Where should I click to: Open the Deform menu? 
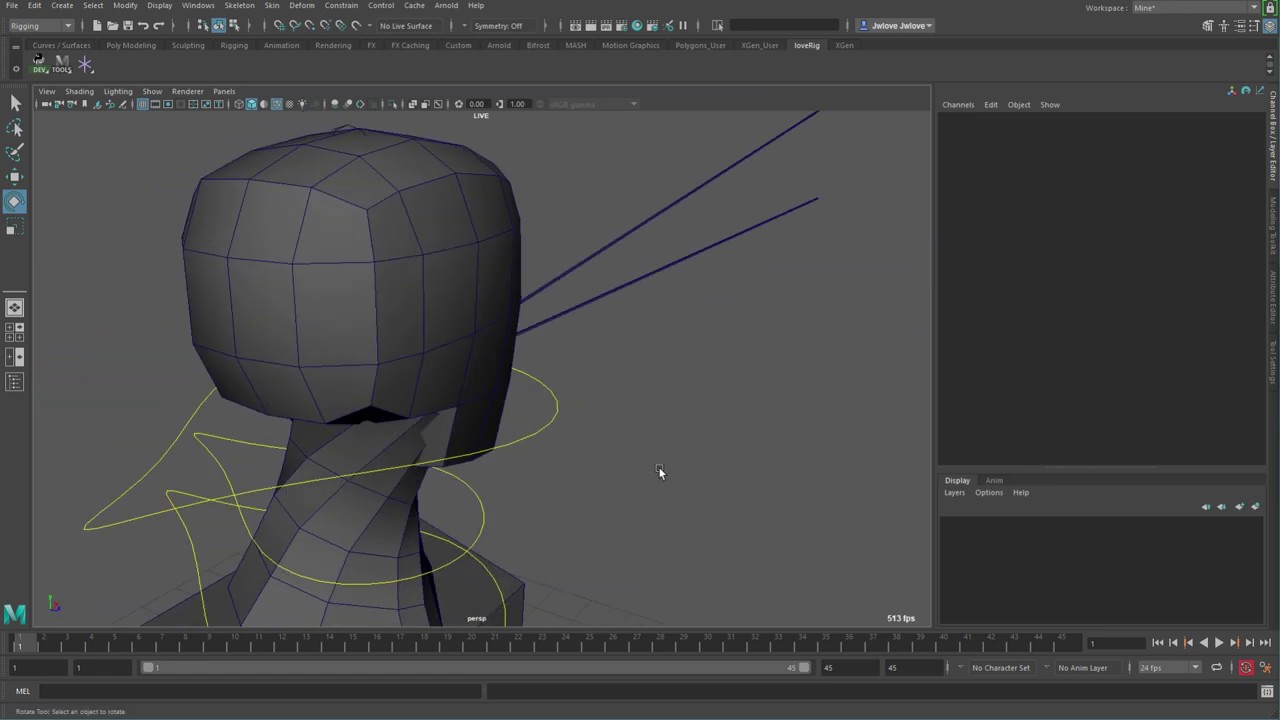301,5
